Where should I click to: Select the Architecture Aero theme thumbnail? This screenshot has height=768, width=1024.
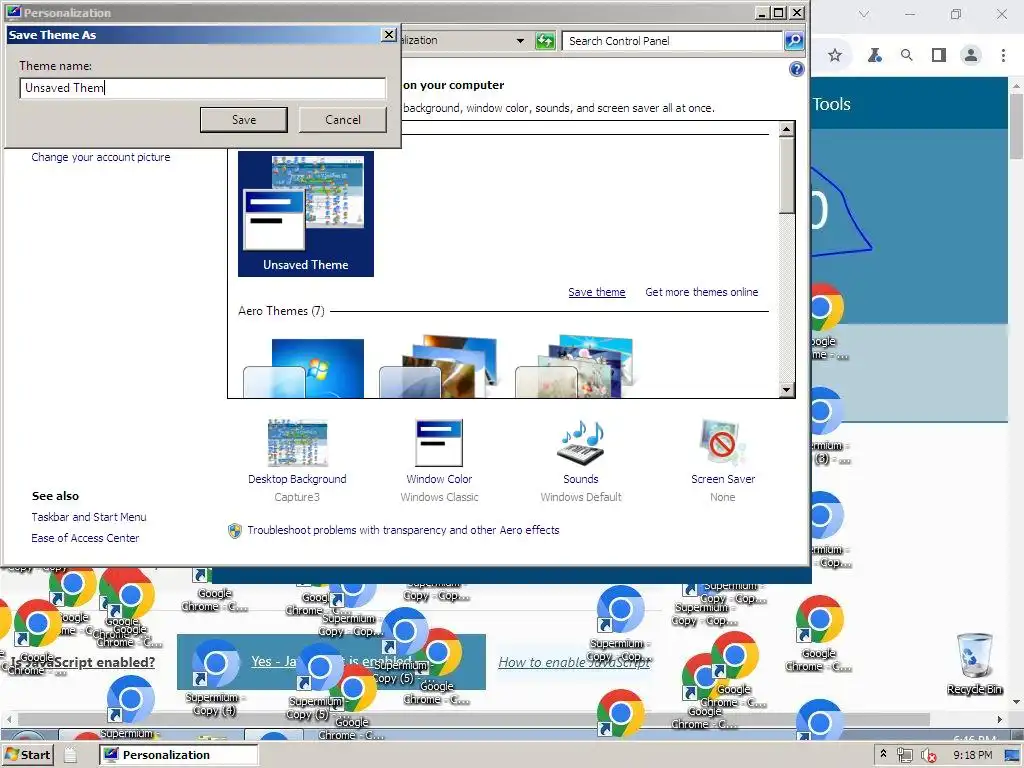click(x=439, y=366)
